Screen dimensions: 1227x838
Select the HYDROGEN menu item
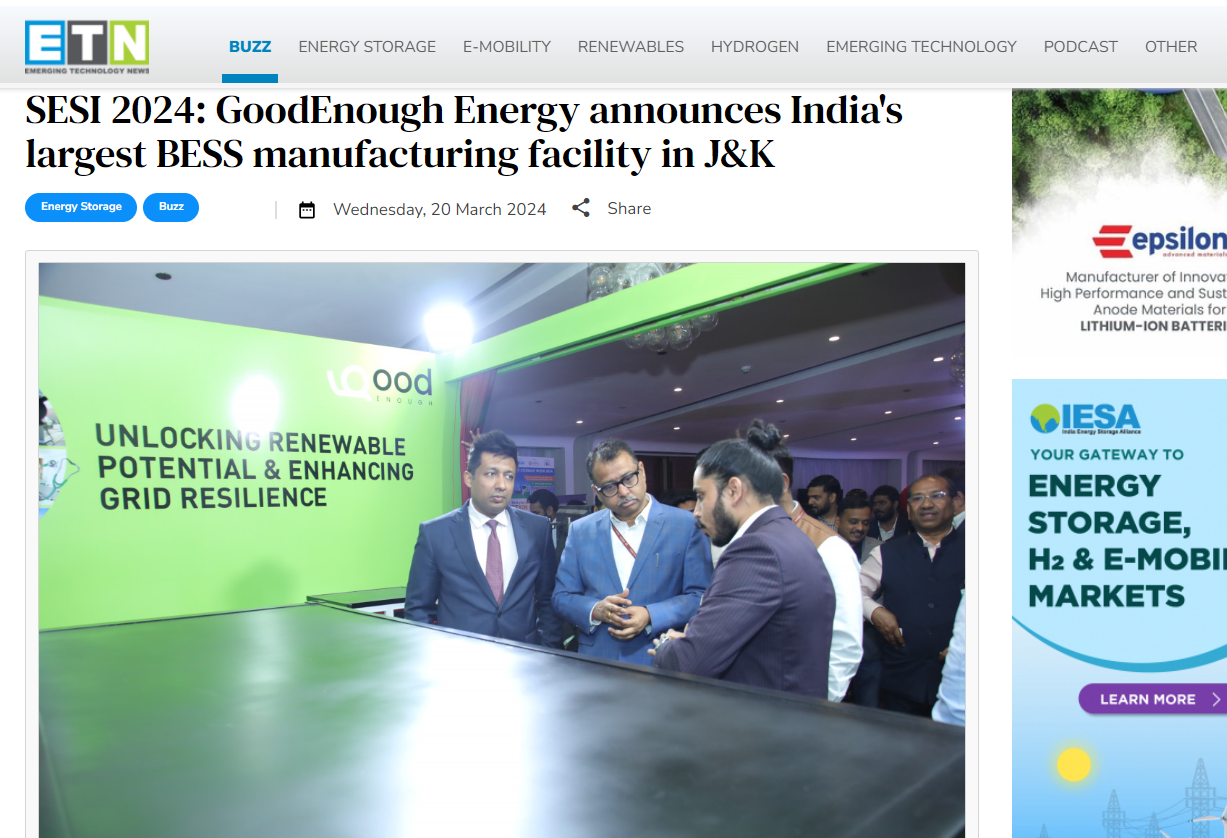(755, 46)
